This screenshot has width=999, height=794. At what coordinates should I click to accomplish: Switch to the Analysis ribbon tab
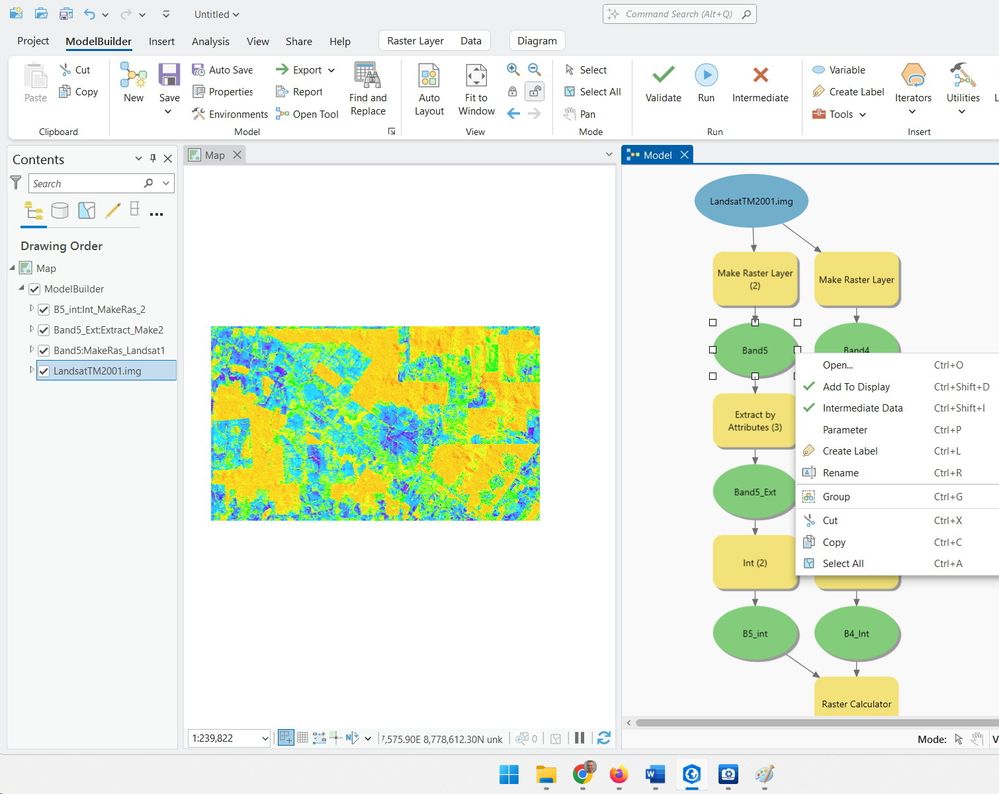210,41
